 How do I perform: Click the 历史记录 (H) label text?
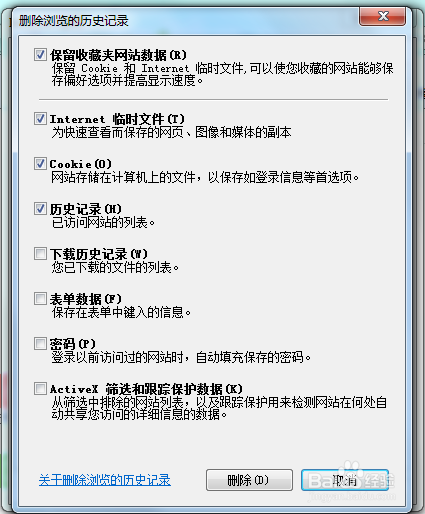(86, 209)
